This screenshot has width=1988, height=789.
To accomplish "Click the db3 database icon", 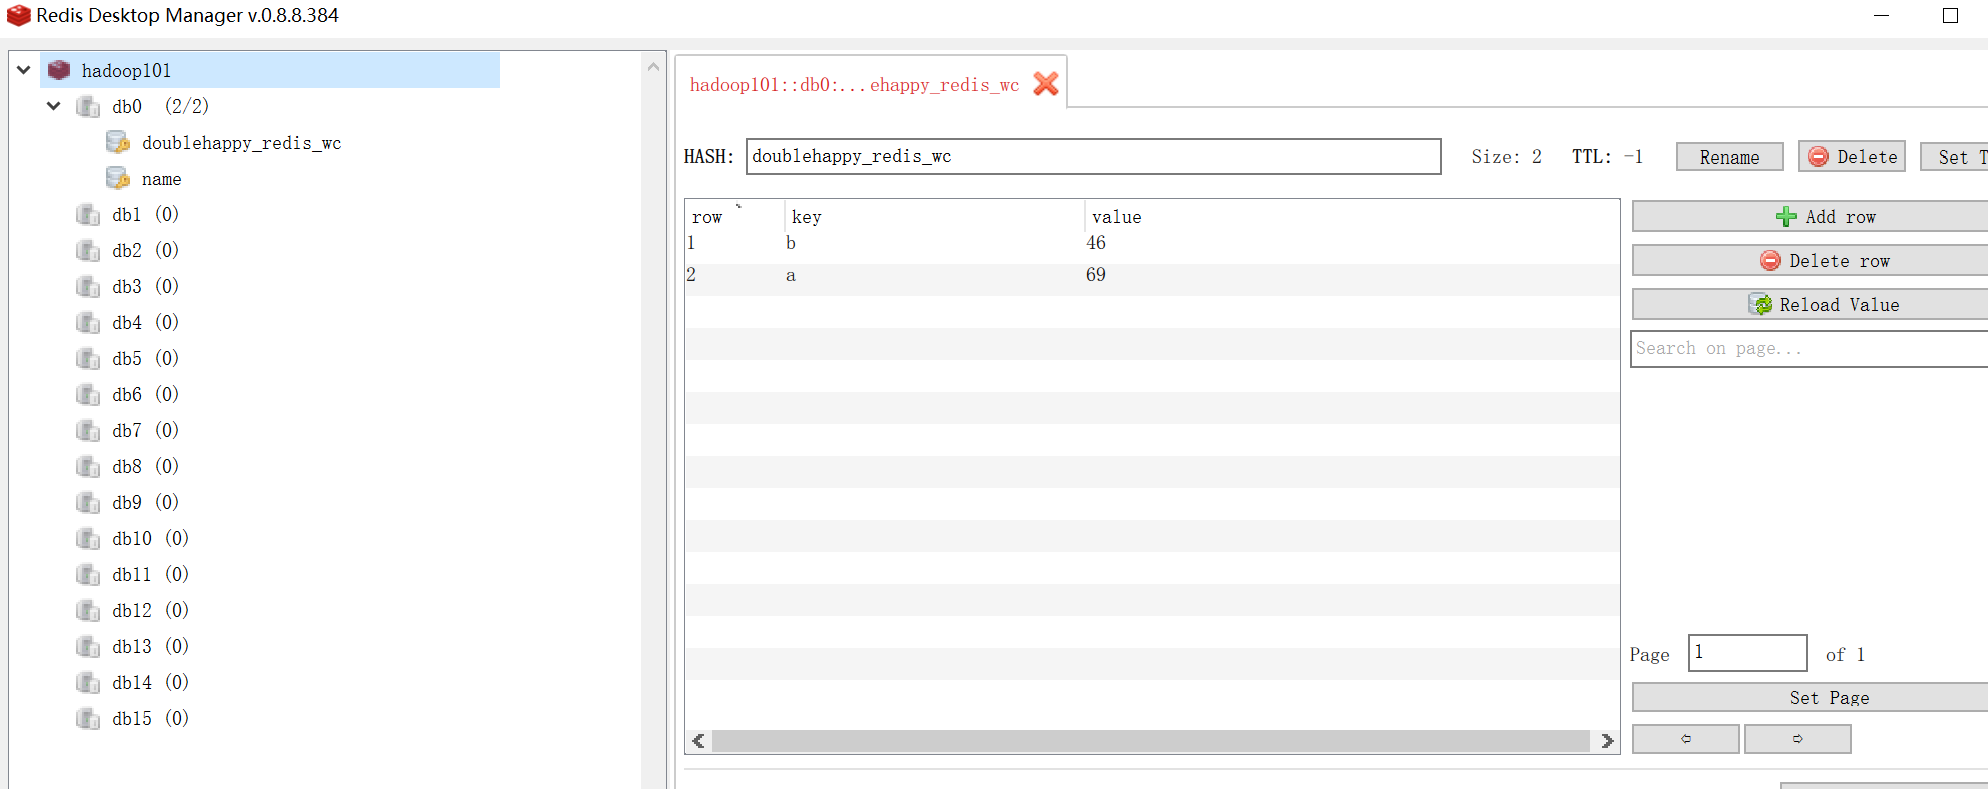I will pyautogui.click(x=88, y=286).
